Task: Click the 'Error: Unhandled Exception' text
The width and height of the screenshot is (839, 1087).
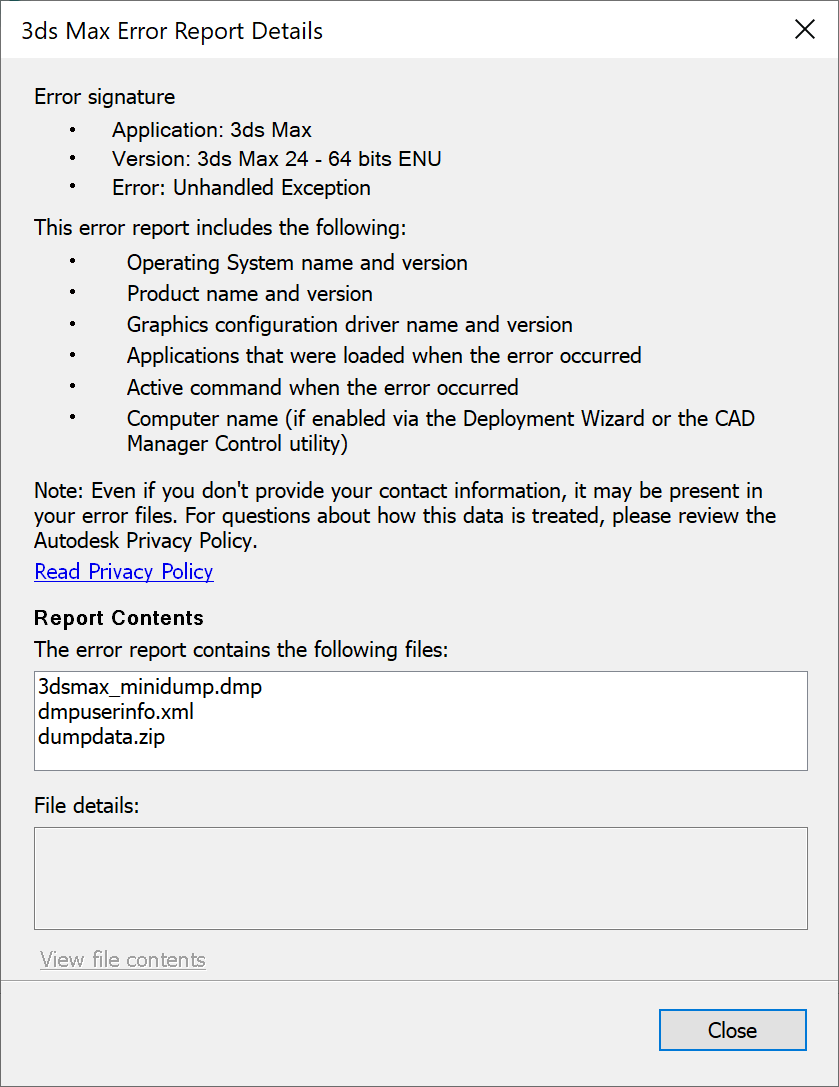Action: pos(241,188)
